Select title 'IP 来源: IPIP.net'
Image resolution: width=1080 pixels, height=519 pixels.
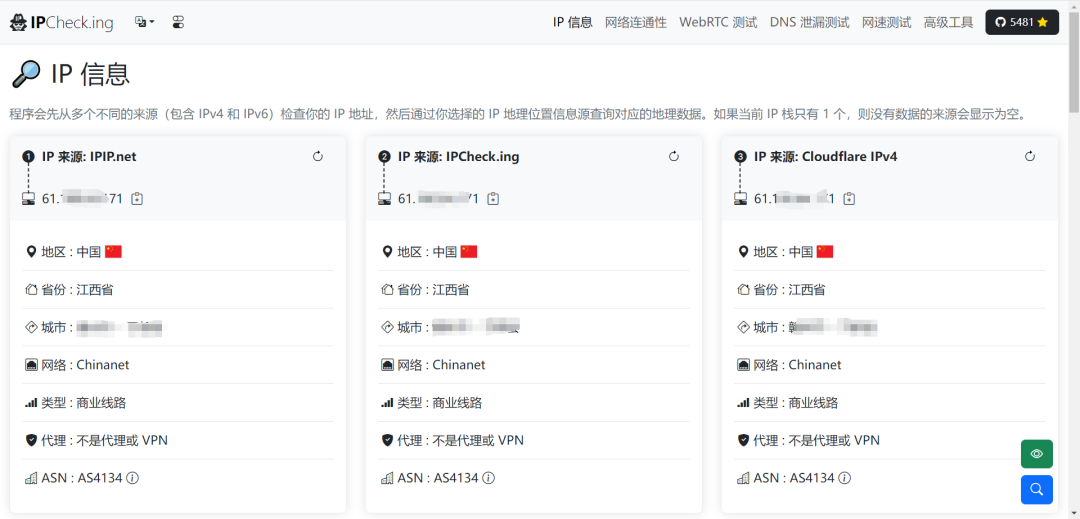pos(90,157)
